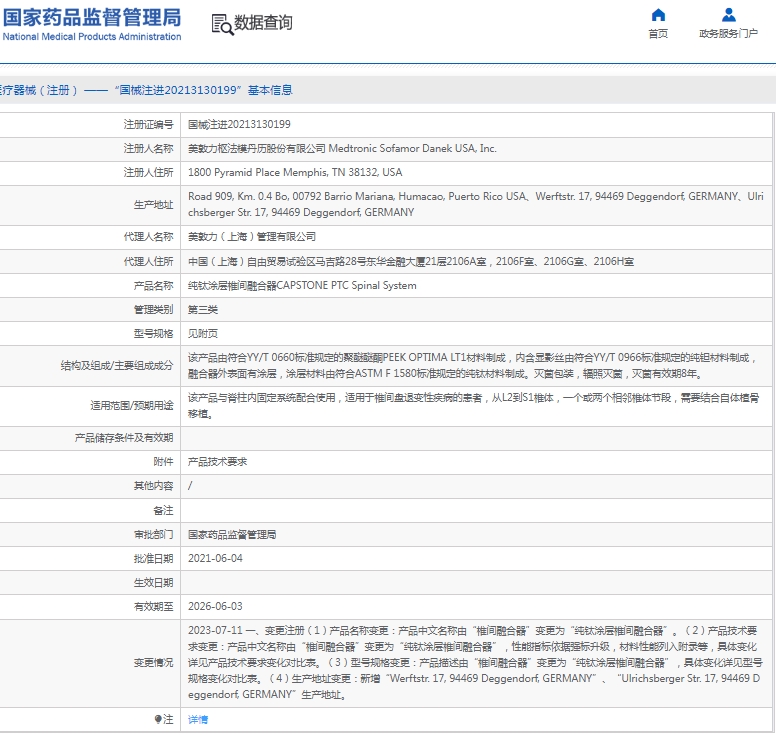Click the 生产地址 row label

click(x=153, y=204)
